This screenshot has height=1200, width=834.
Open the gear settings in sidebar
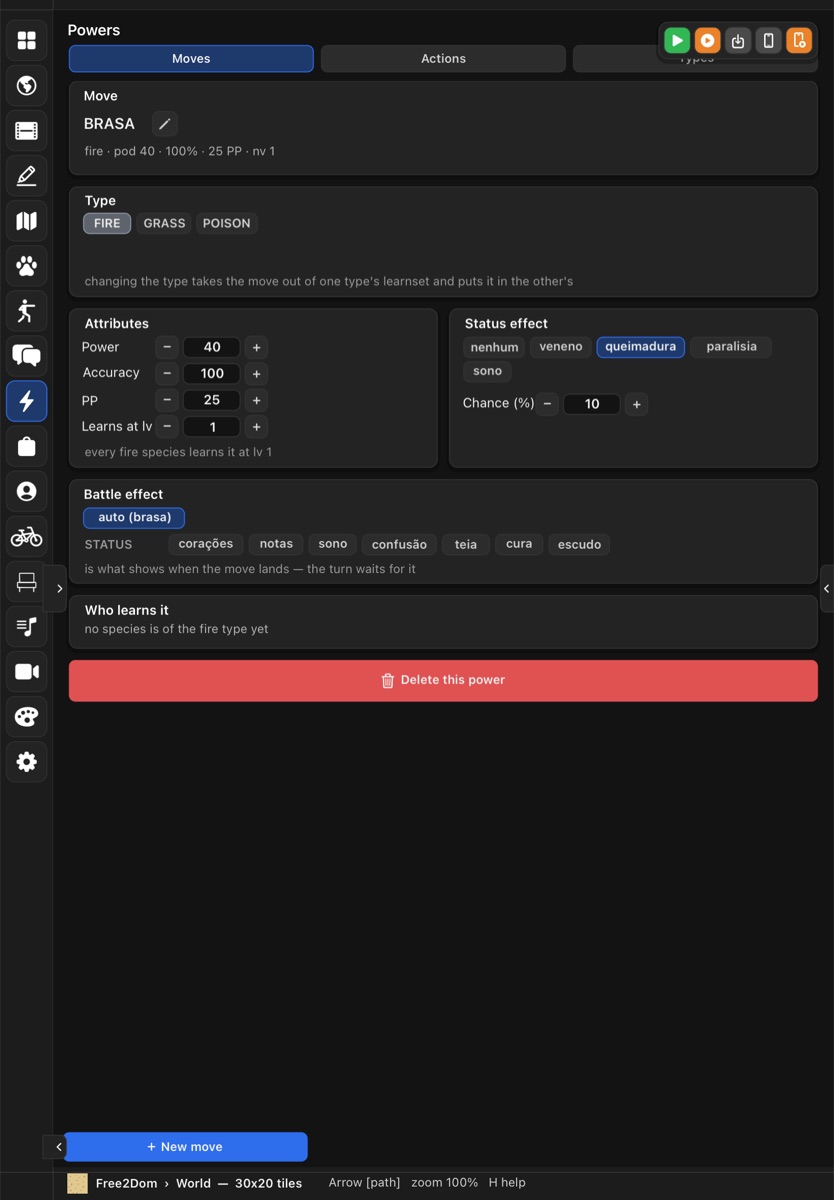pyautogui.click(x=27, y=762)
